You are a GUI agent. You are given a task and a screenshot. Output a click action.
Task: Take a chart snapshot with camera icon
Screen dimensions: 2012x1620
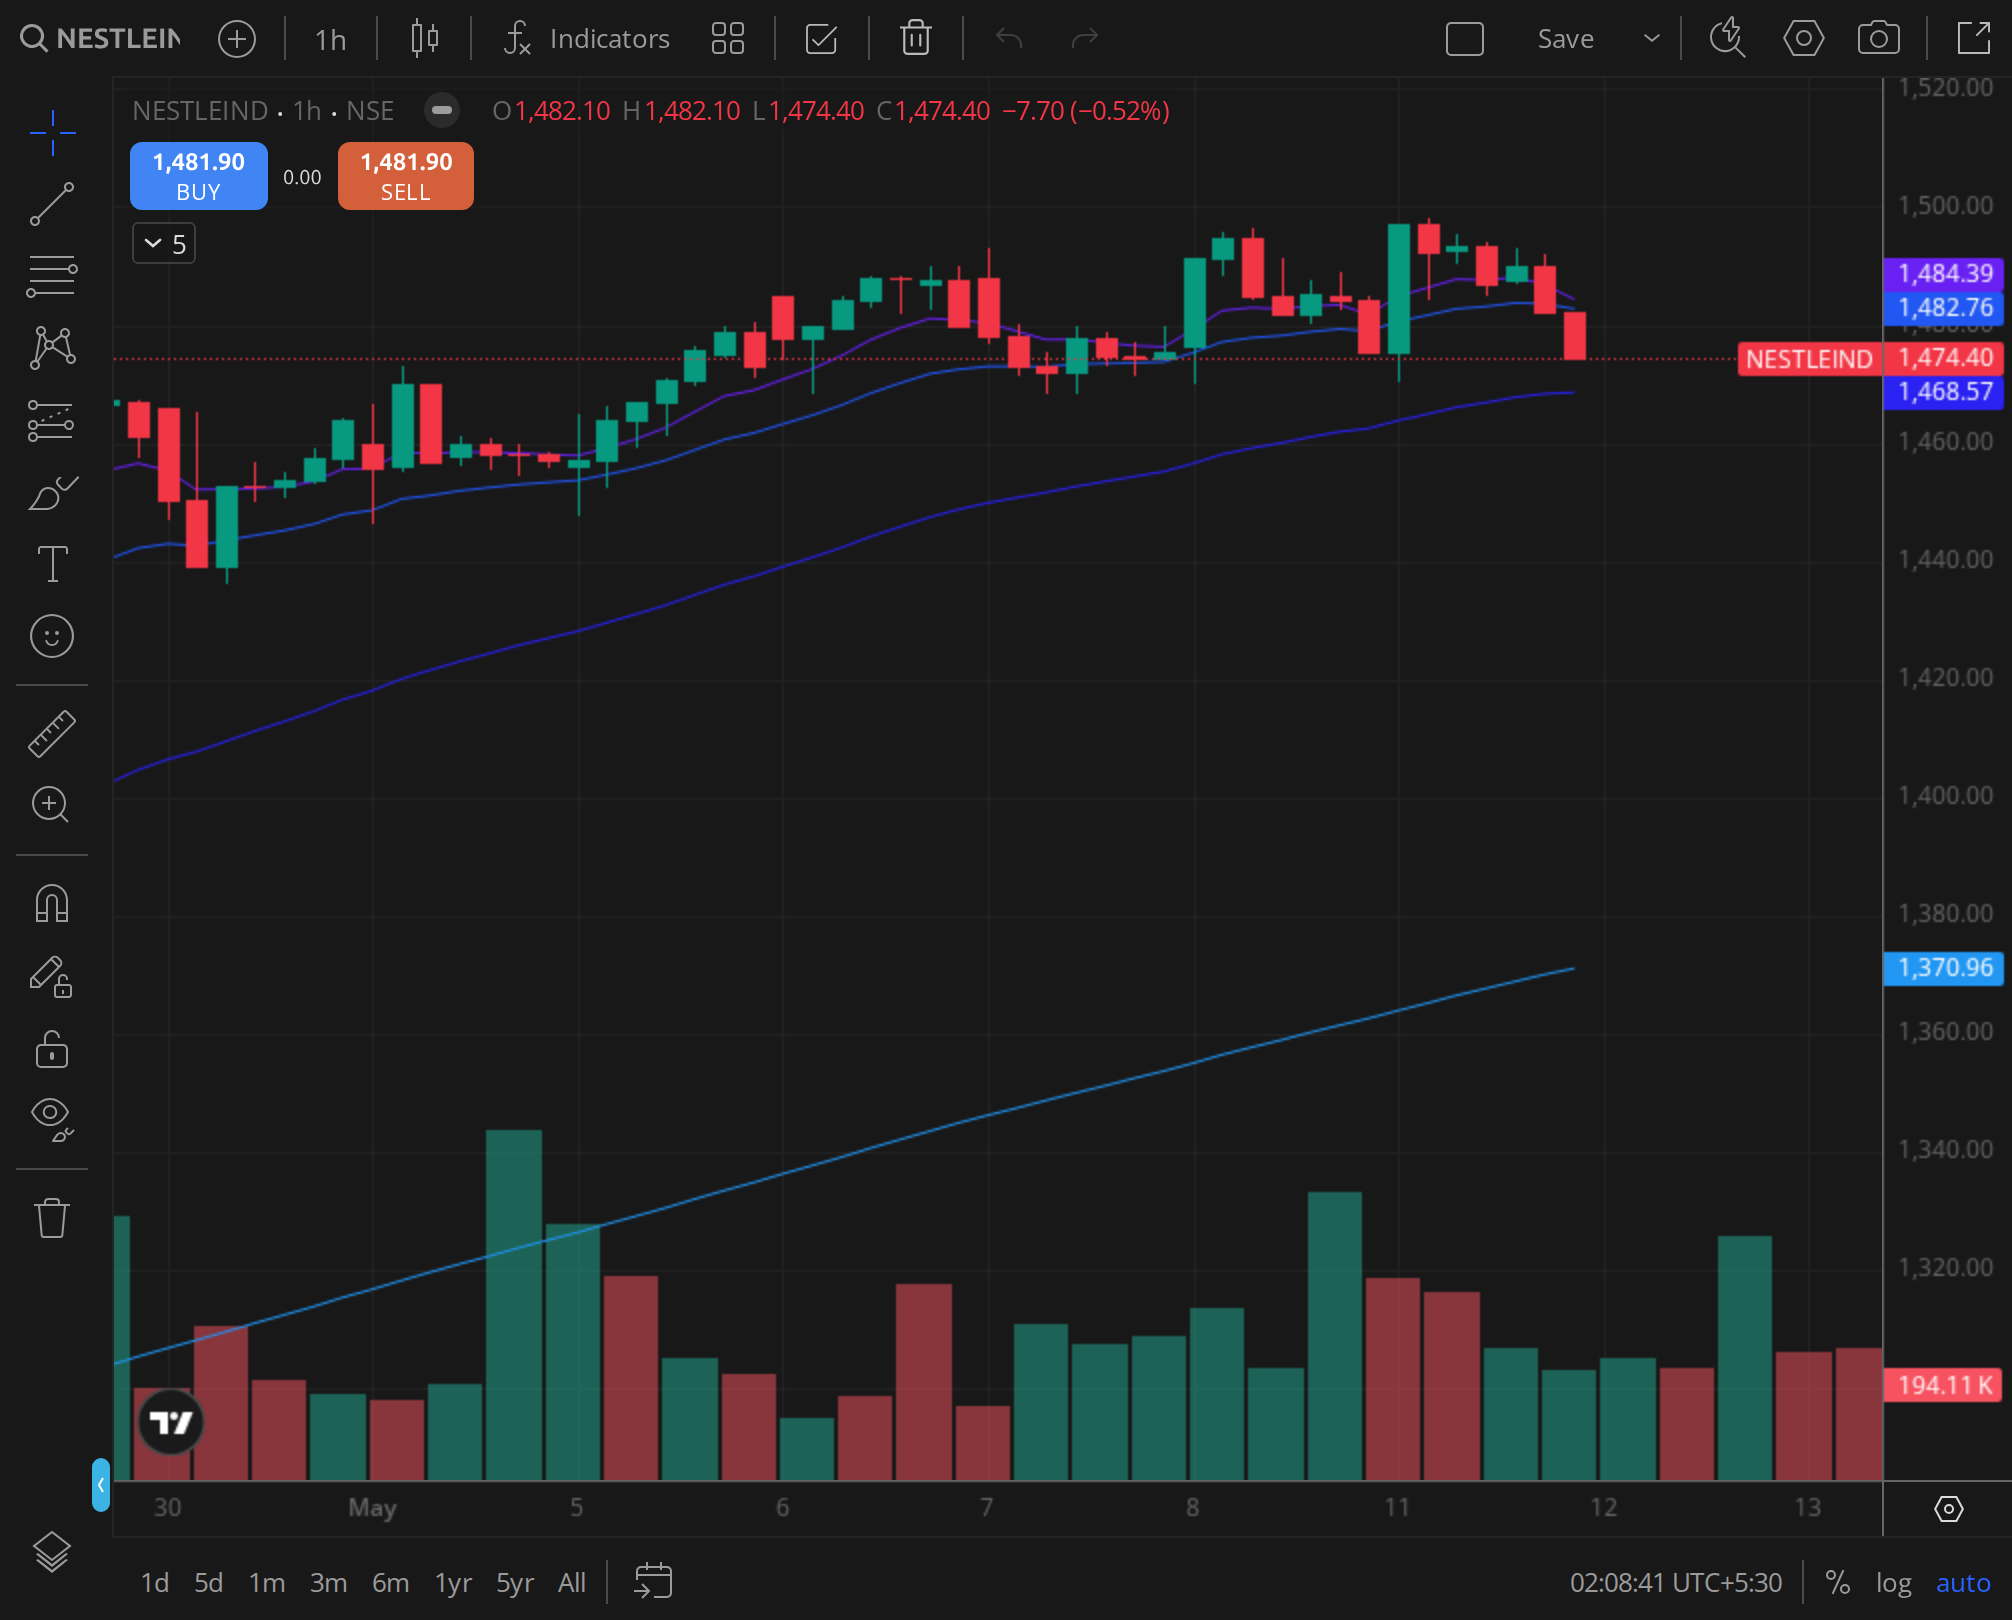tap(1878, 39)
